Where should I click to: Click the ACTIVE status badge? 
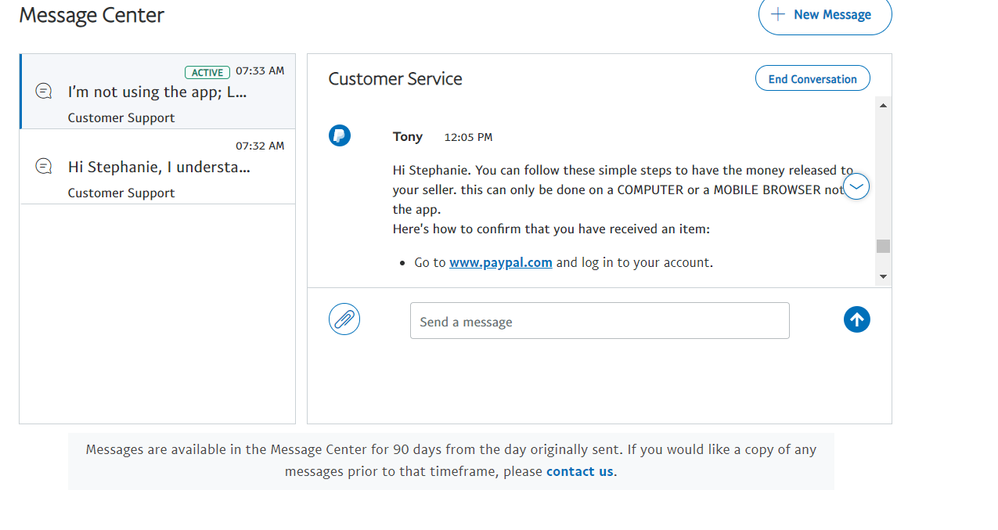(x=207, y=73)
